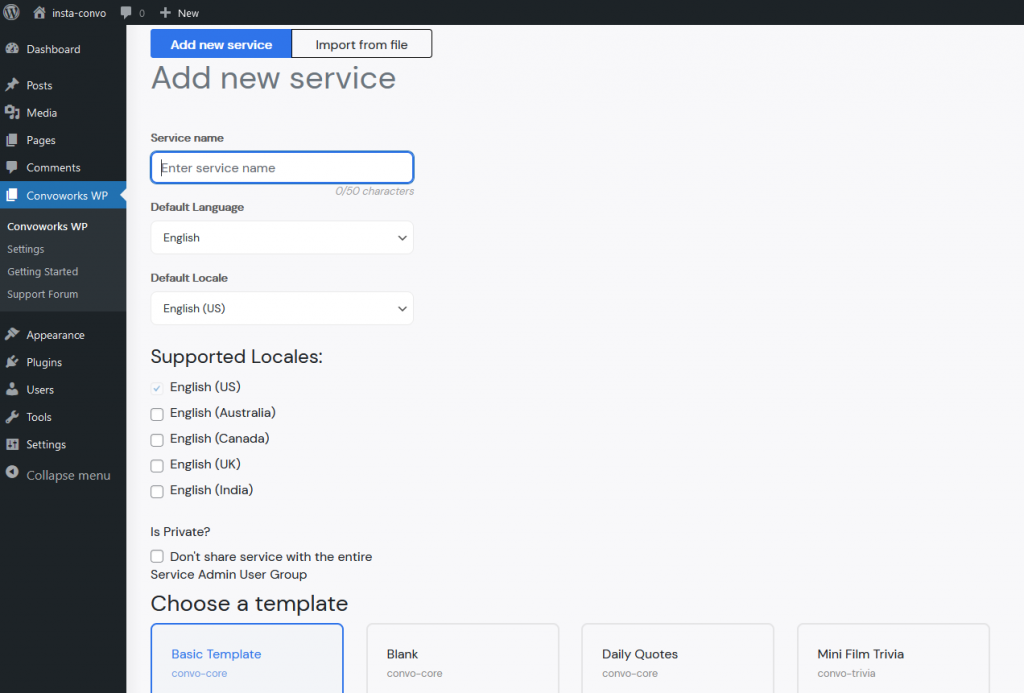Click New in the admin bar
Screen dimensions: 1024x693
pos(188,13)
